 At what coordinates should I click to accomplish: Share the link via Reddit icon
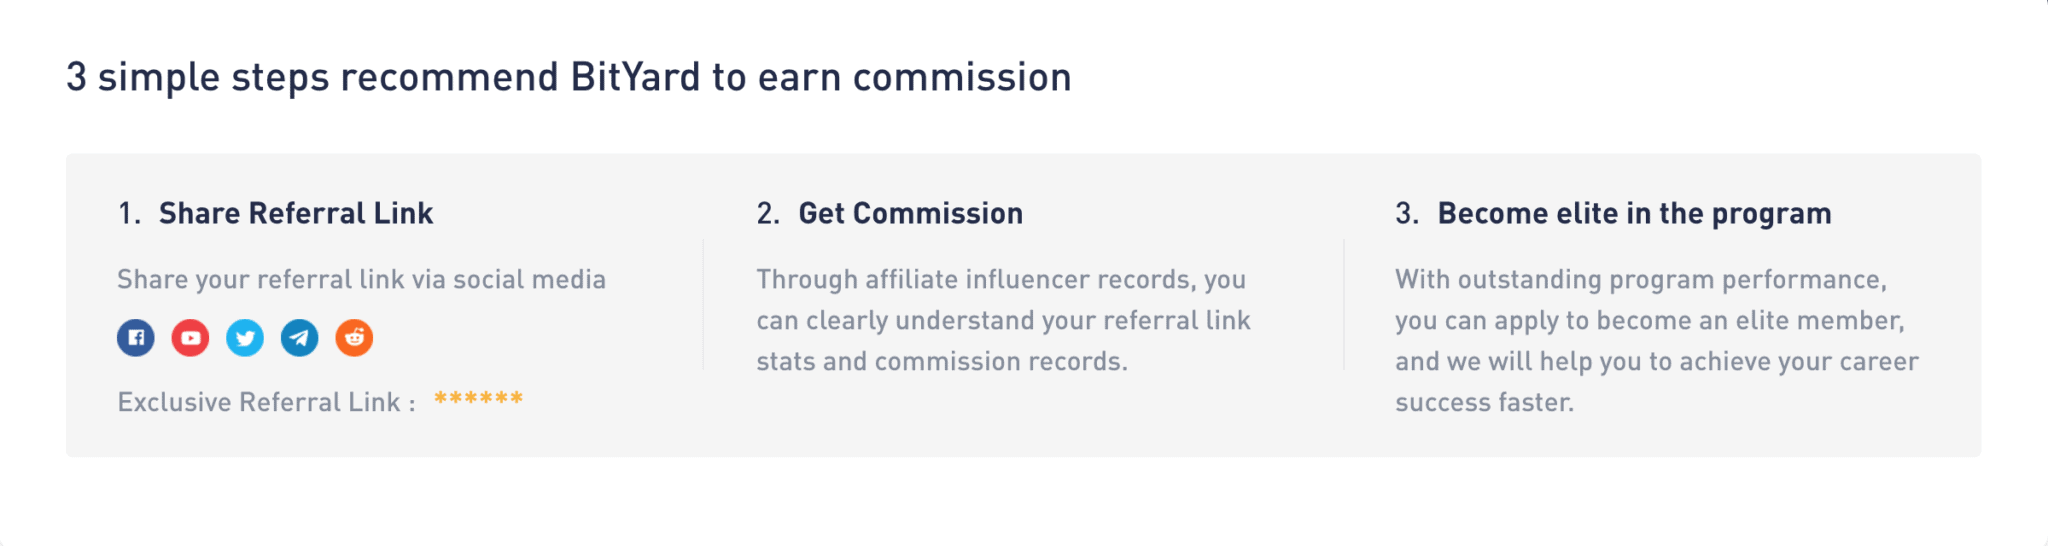(x=354, y=338)
